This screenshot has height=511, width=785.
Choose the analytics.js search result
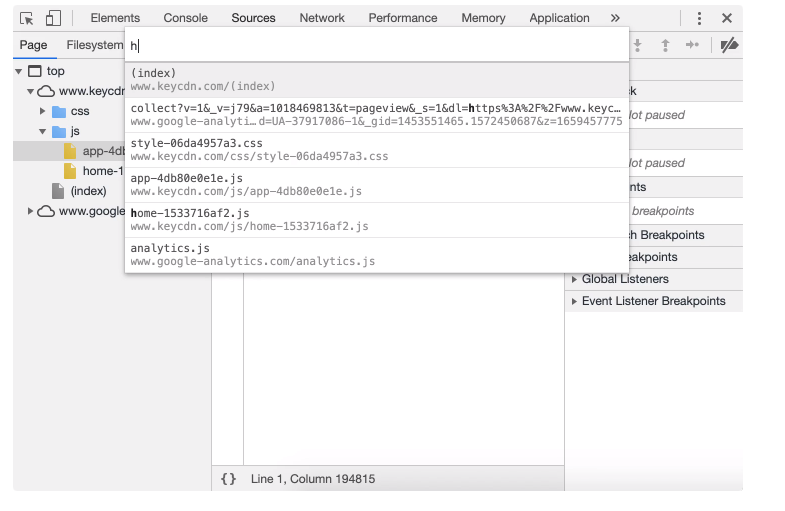(376, 255)
